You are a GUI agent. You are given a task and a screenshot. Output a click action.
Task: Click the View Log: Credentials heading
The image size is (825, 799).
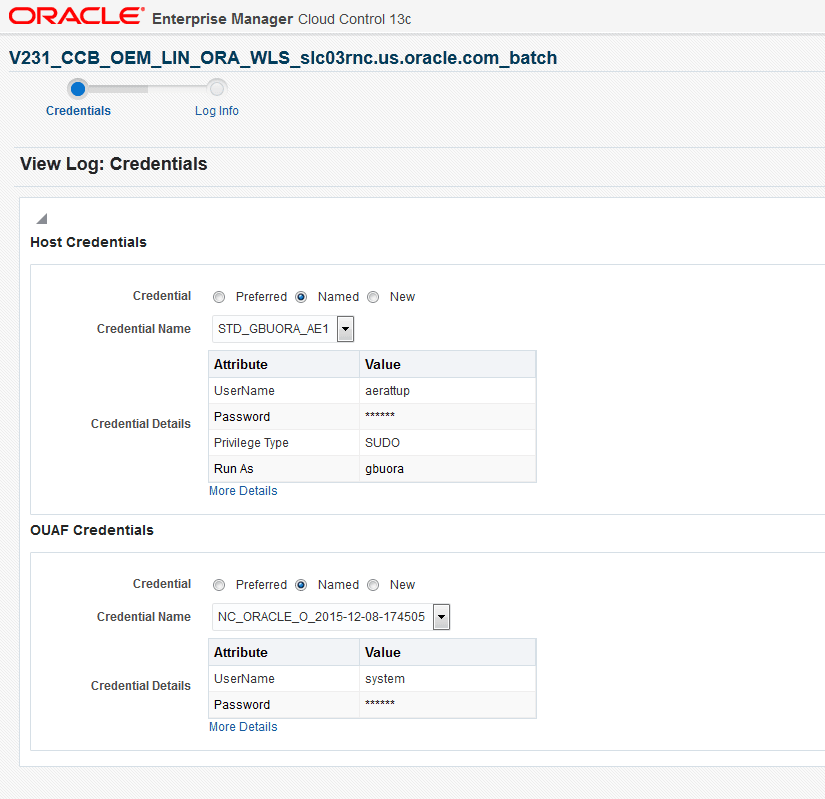click(x=114, y=164)
